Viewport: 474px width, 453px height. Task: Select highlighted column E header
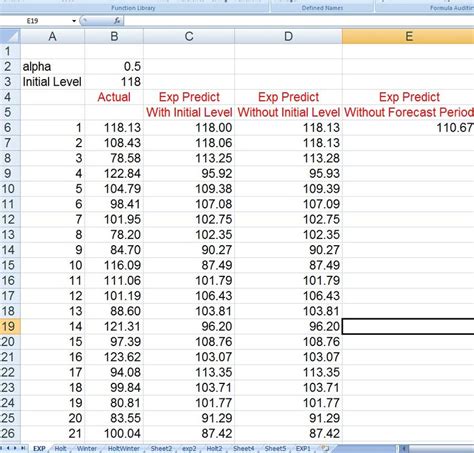(408, 36)
